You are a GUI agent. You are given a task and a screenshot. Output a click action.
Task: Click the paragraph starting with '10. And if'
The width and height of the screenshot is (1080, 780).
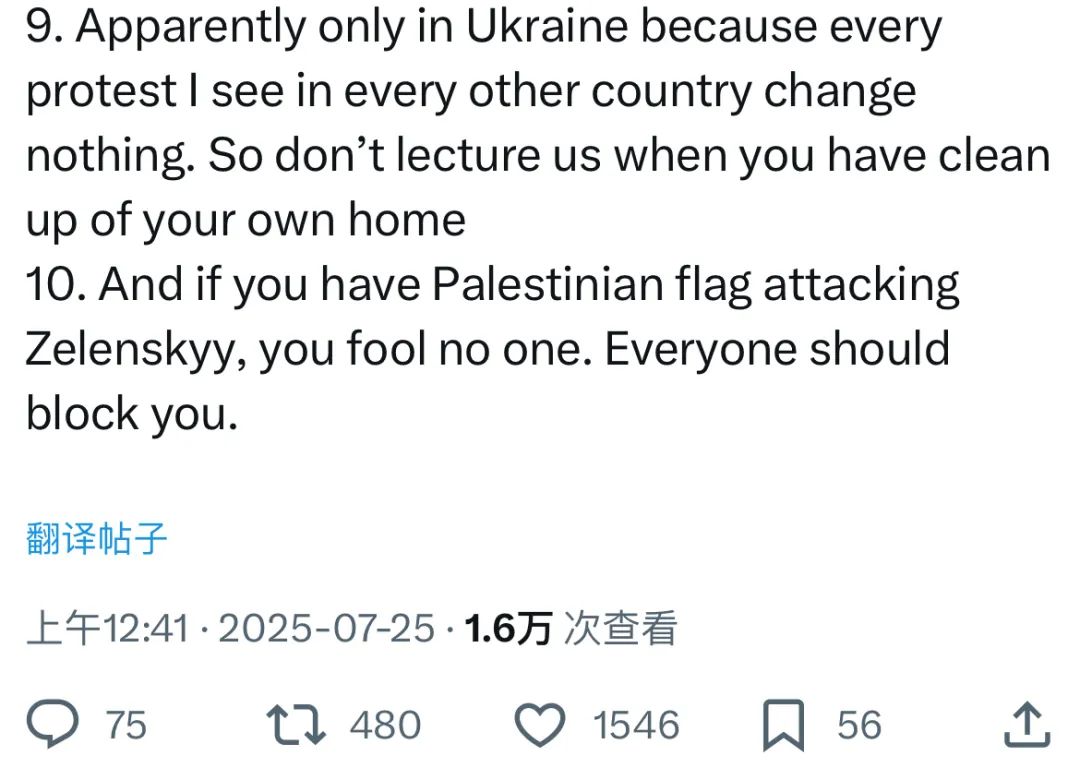pyautogui.click(x=492, y=349)
